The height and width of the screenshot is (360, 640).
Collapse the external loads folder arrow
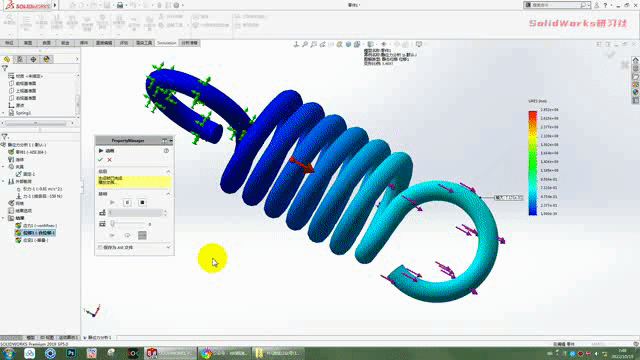point(4,181)
